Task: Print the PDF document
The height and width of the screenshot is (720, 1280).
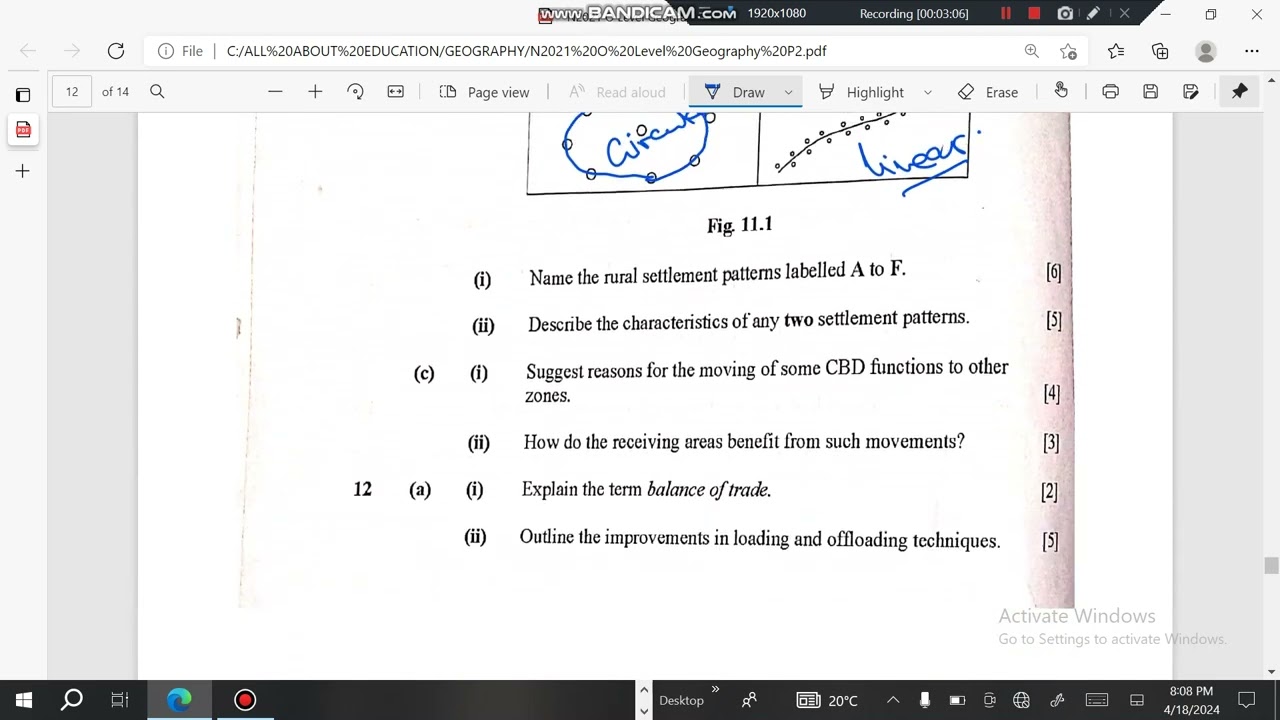Action: [x=1110, y=91]
